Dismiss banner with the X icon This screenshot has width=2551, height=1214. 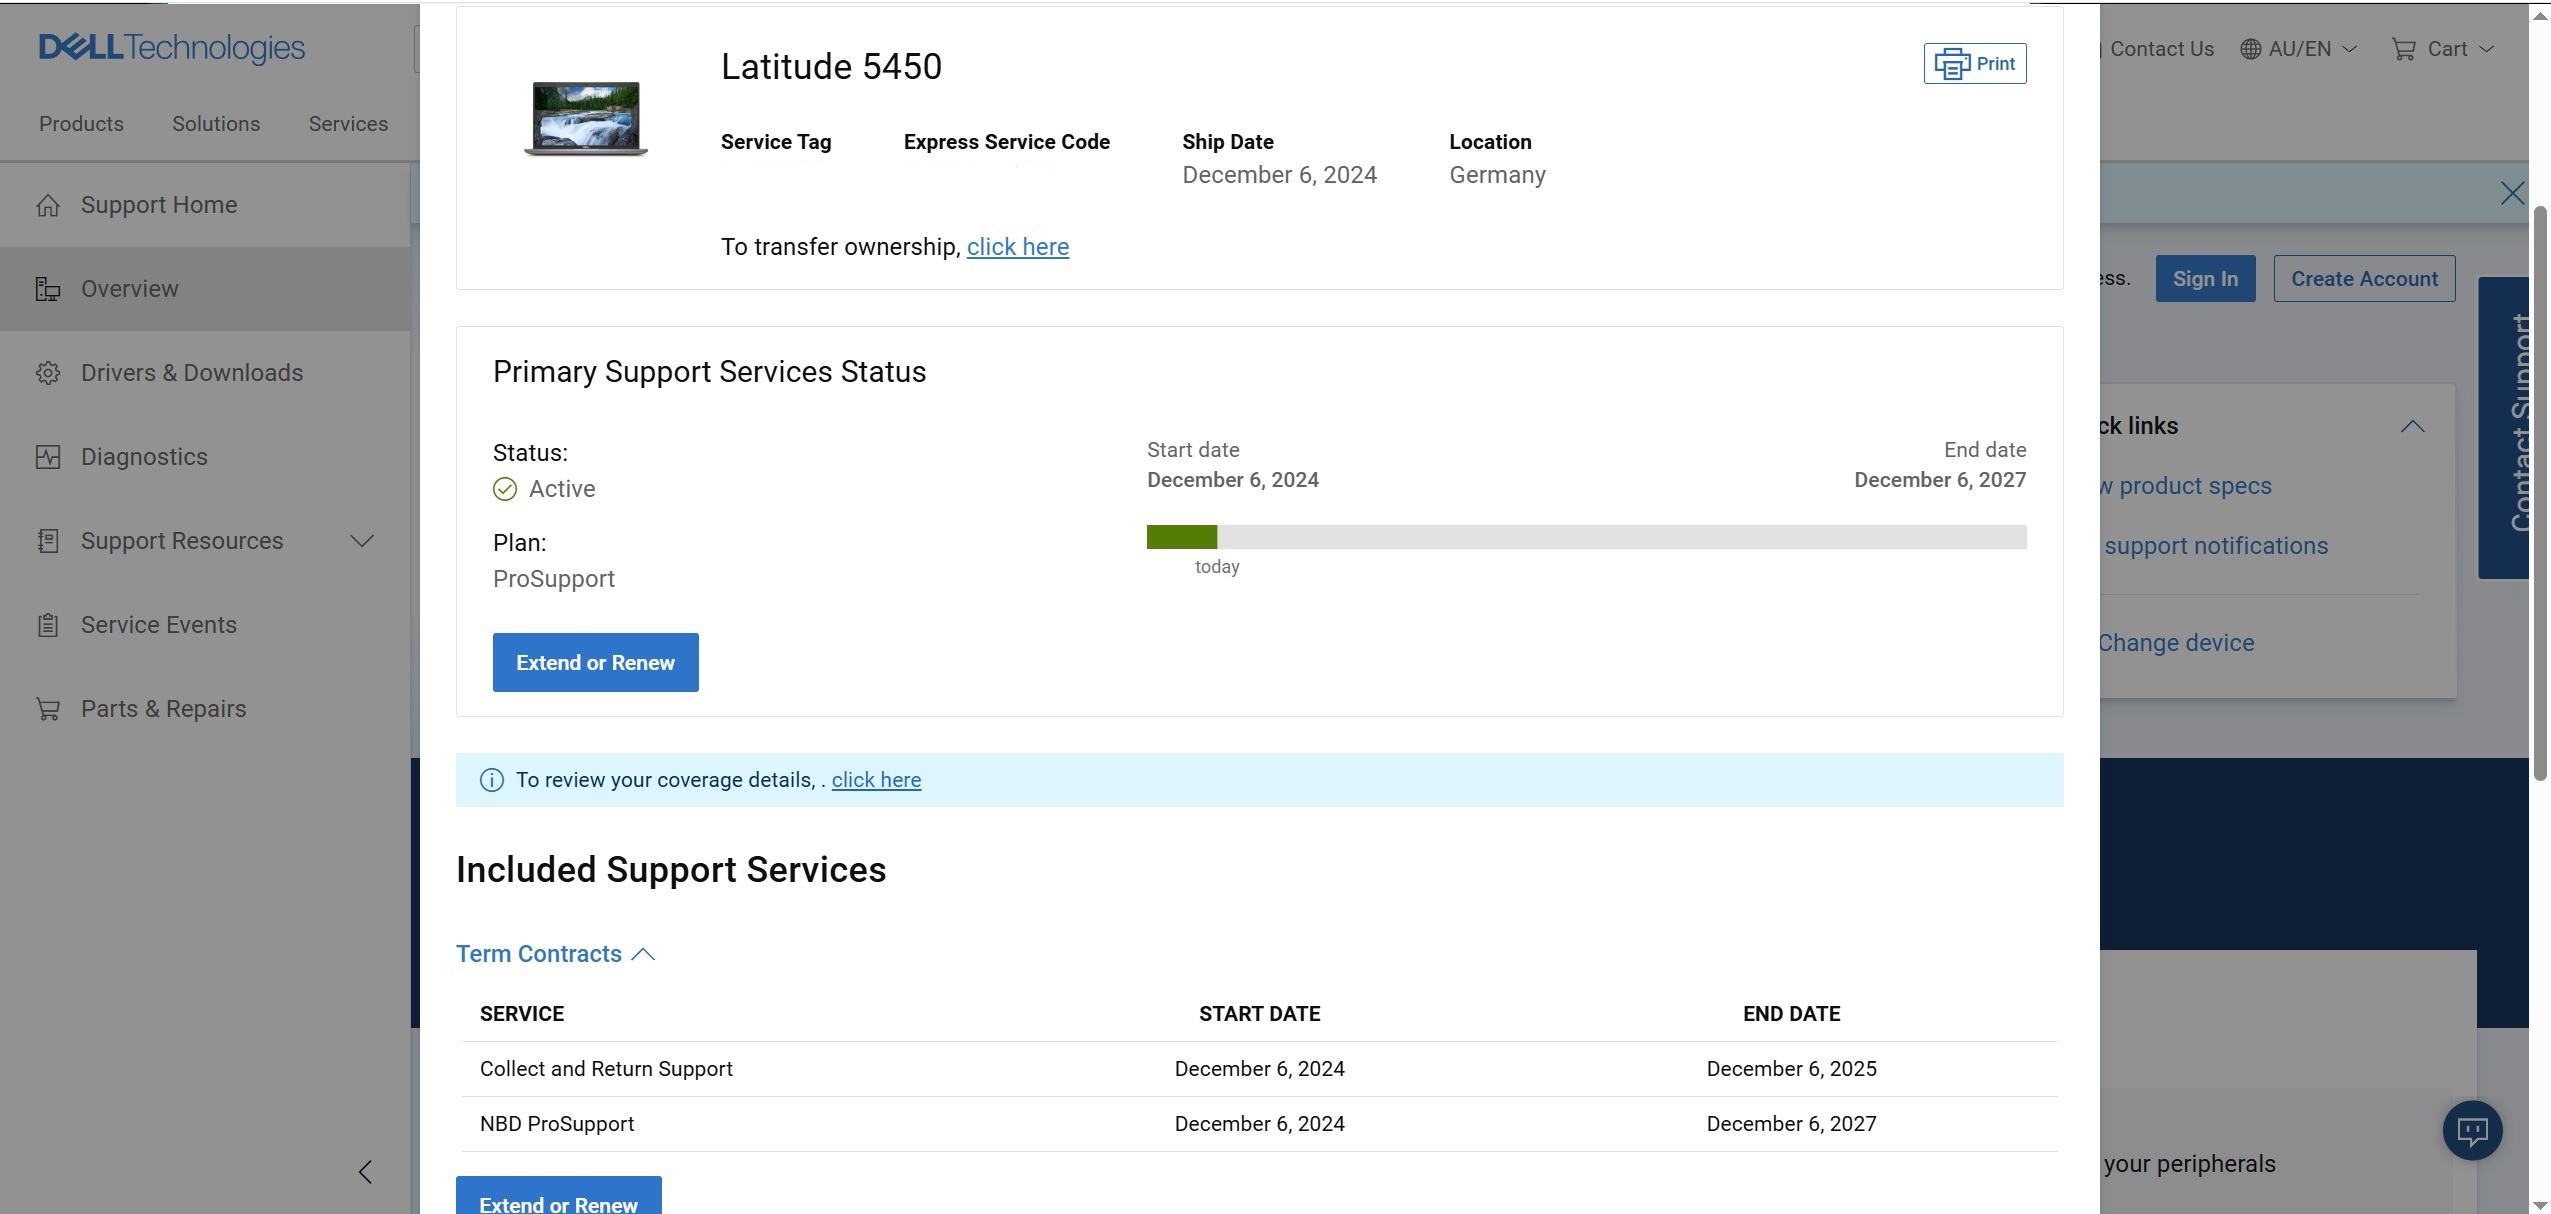point(2512,193)
